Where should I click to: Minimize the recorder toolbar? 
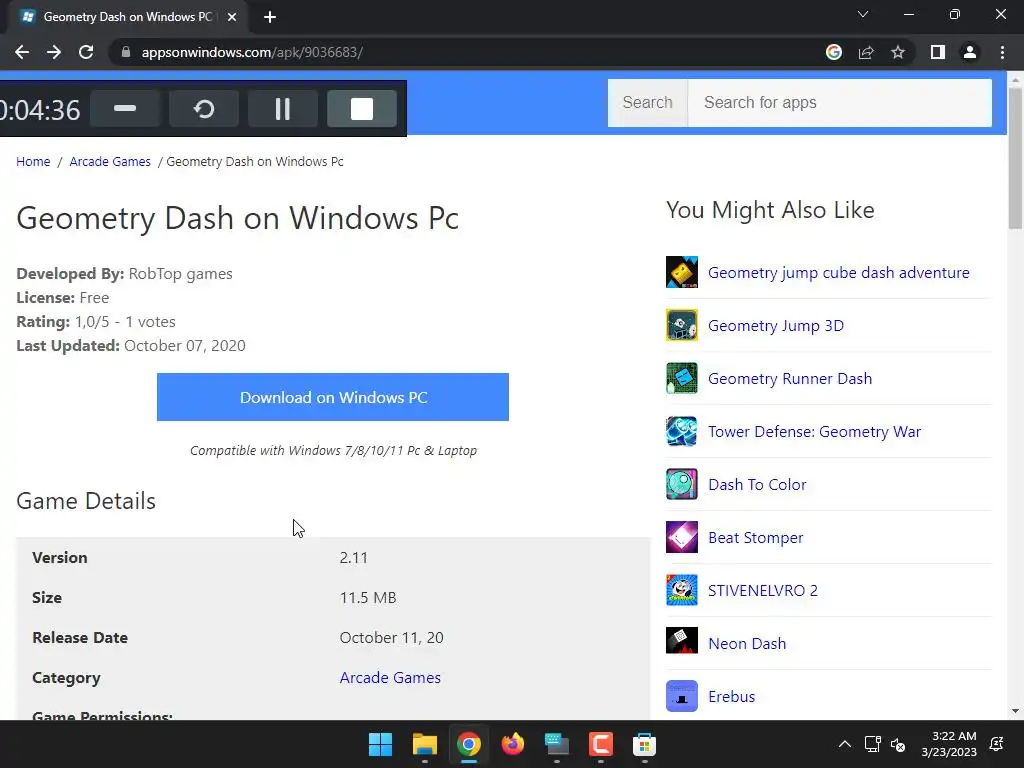[125, 108]
